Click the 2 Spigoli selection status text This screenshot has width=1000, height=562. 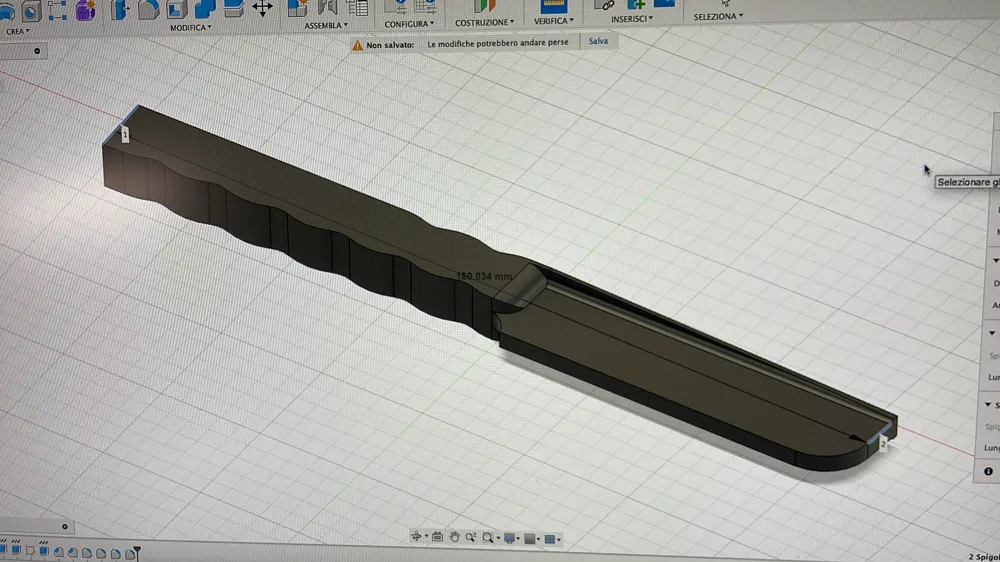(984, 557)
